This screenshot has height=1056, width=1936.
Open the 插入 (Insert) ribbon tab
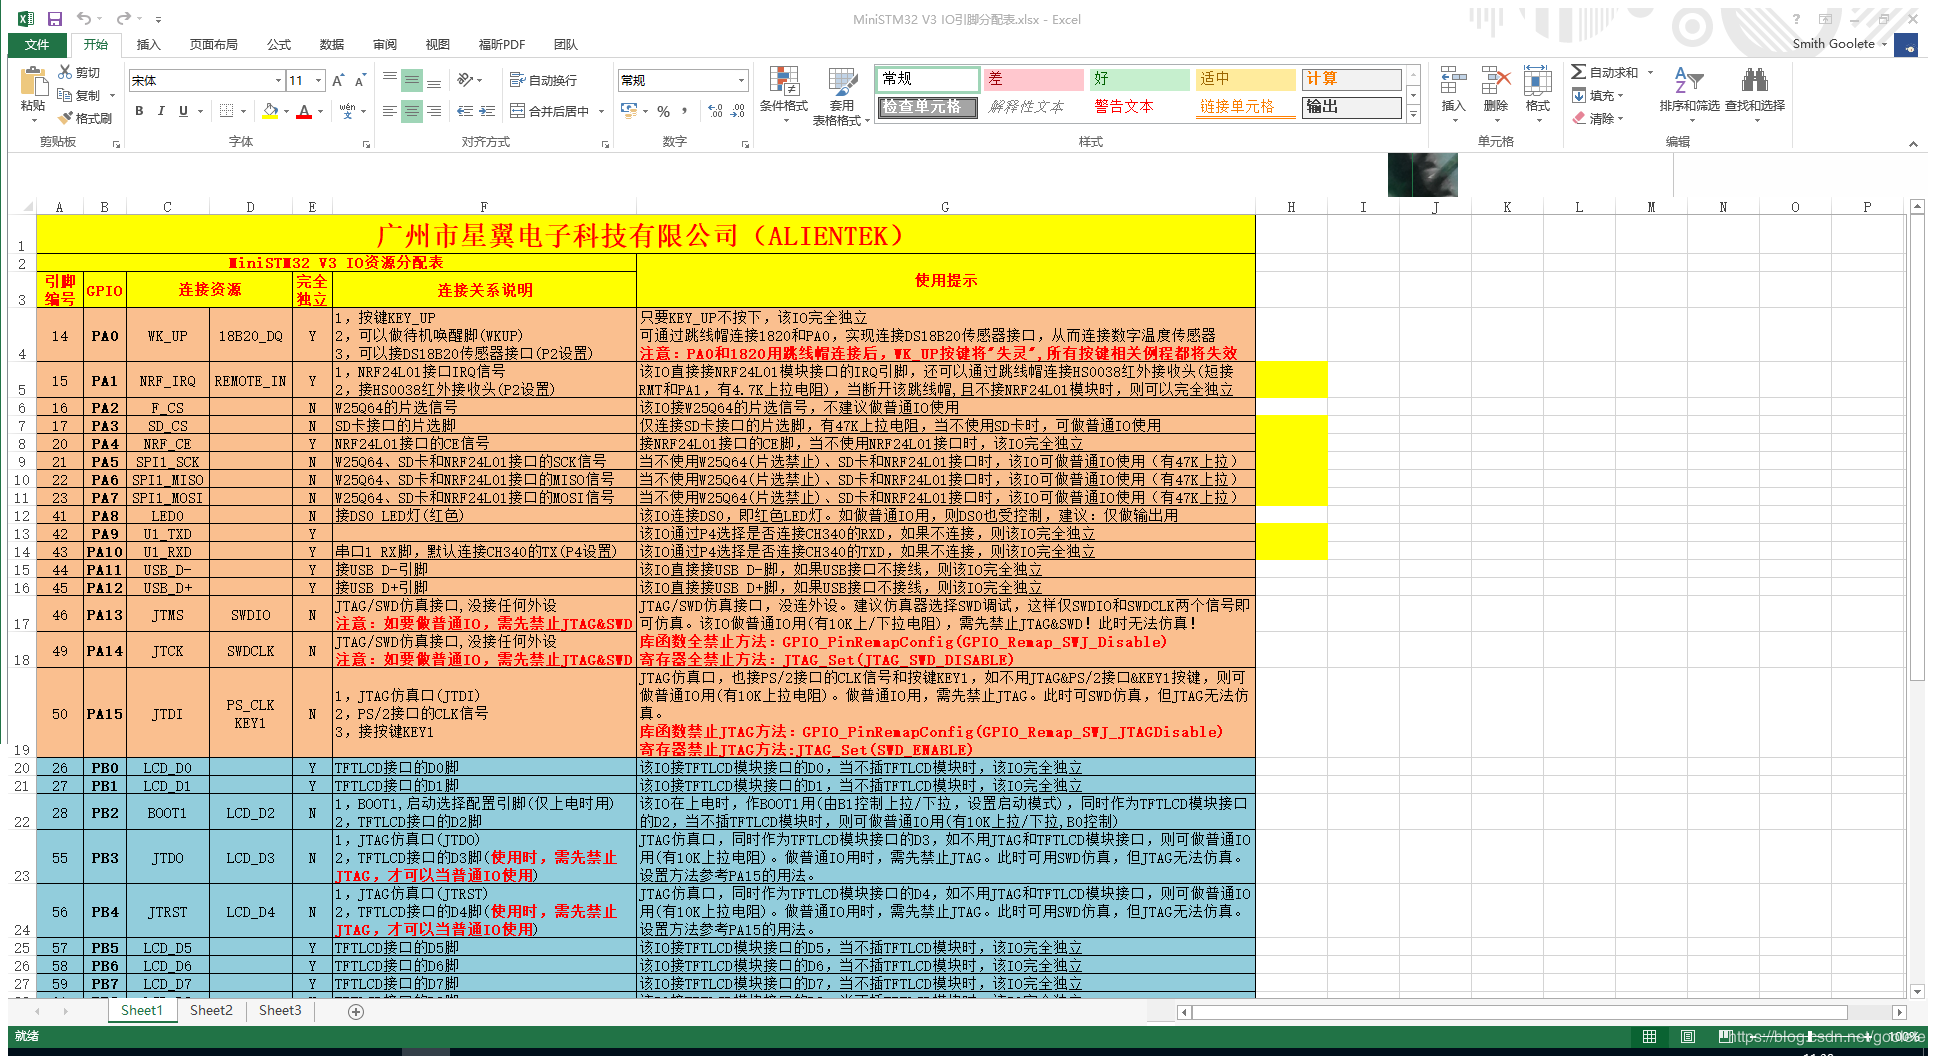(x=148, y=45)
